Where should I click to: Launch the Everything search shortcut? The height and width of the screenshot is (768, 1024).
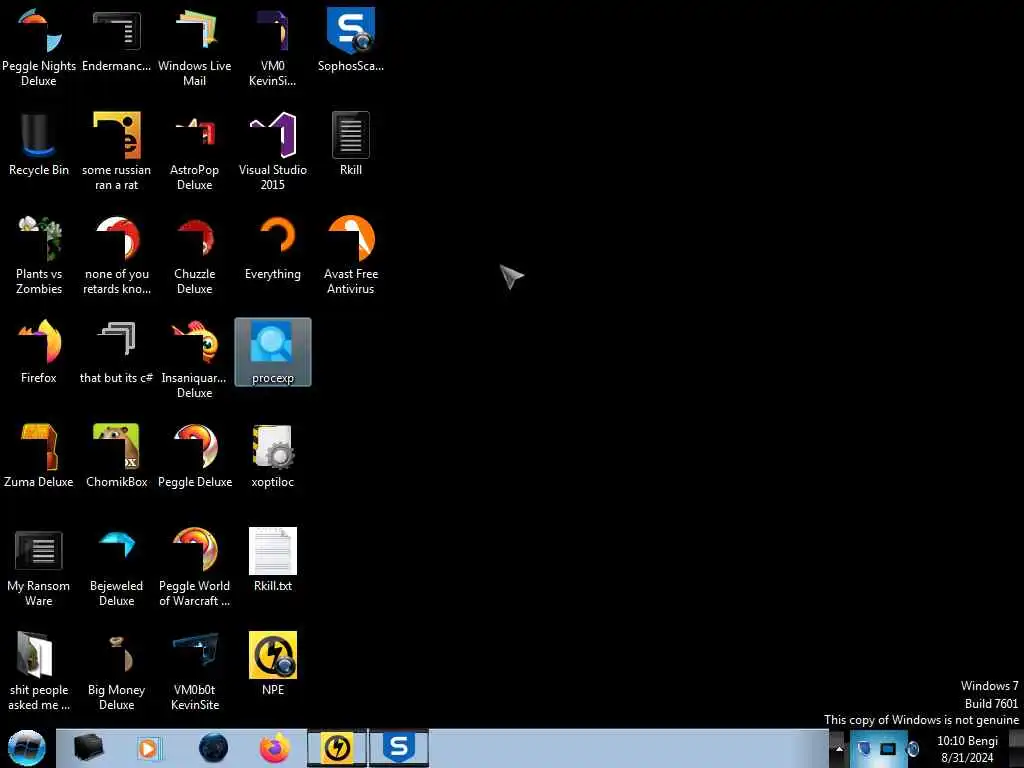pos(272,248)
